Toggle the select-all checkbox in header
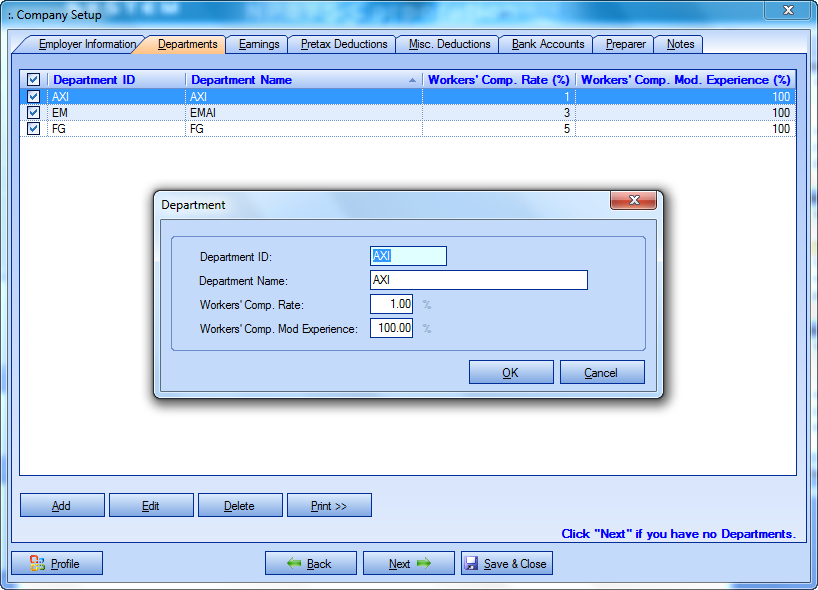The image size is (818, 590). [x=33, y=80]
